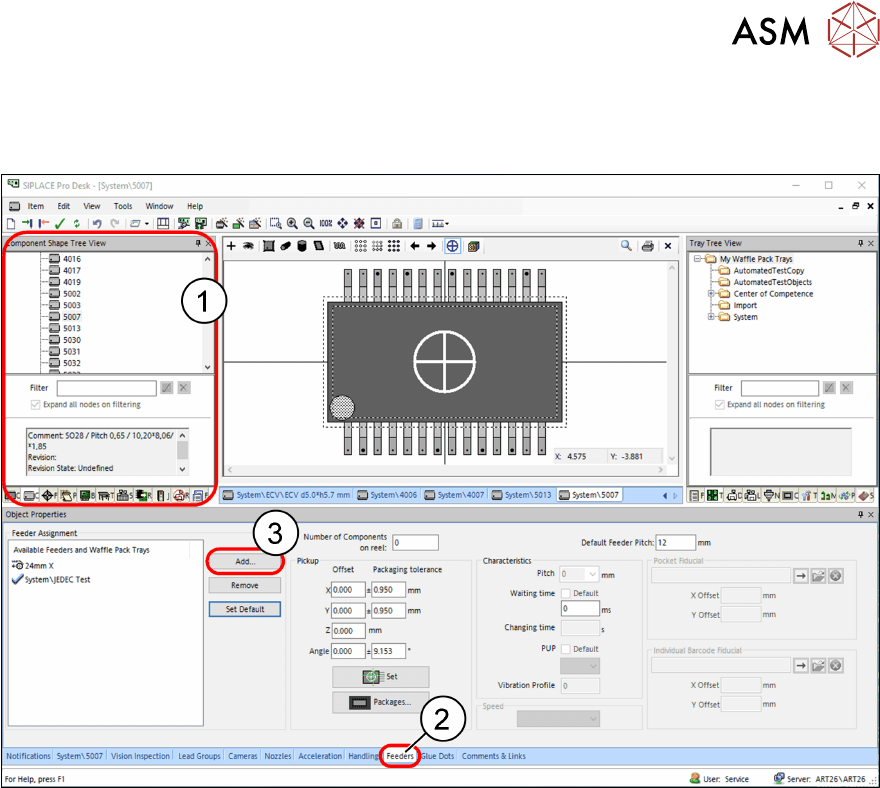880x788 pixels.
Task: Enable the PUP Default checkbox
Action: pyautogui.click(x=566, y=649)
